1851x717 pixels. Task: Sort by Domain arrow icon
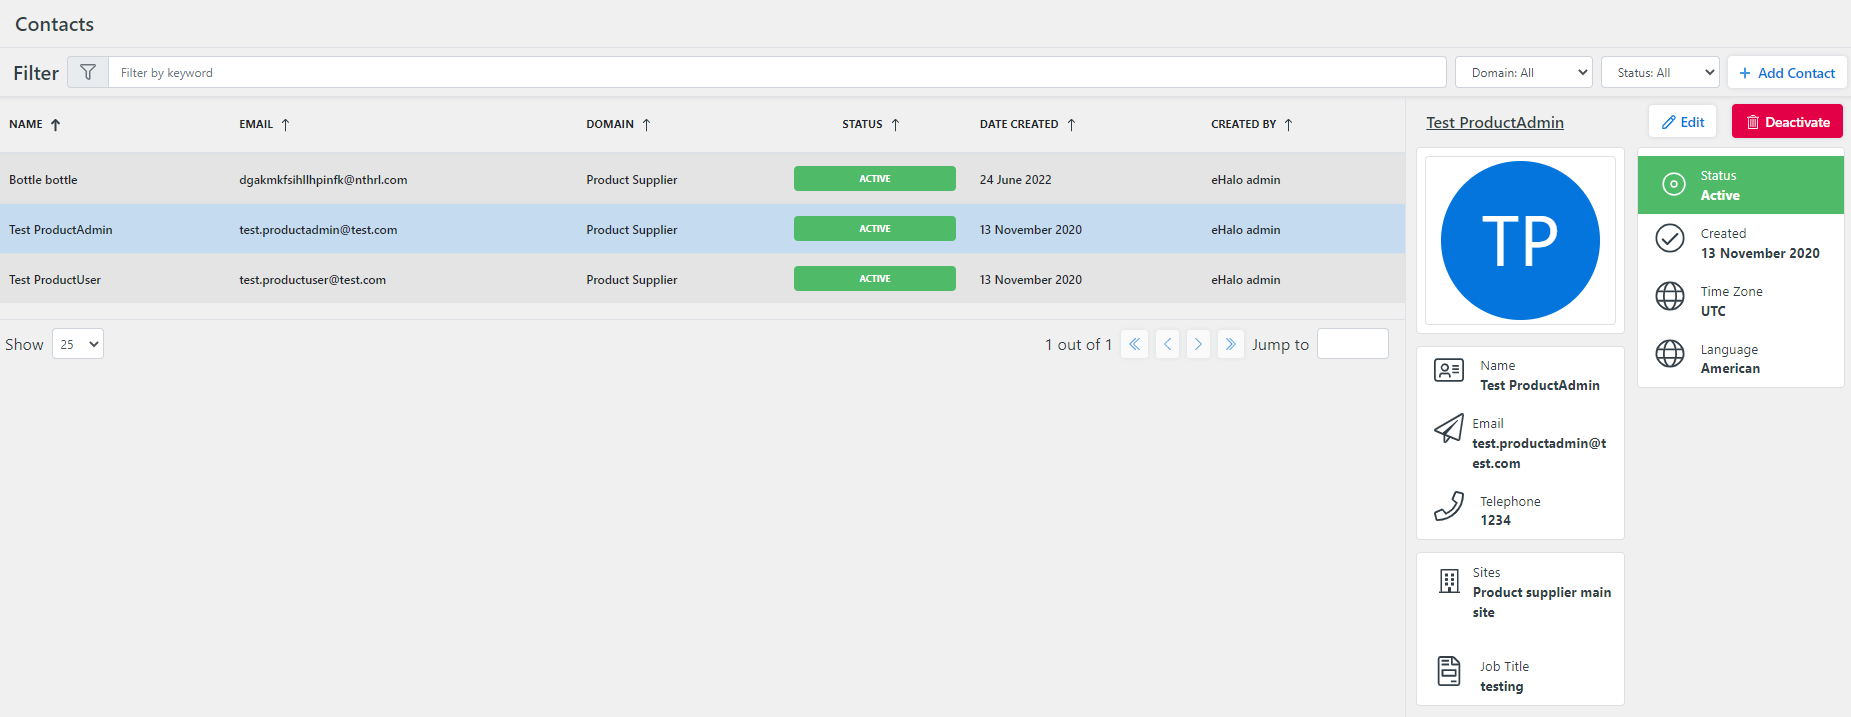(x=646, y=125)
